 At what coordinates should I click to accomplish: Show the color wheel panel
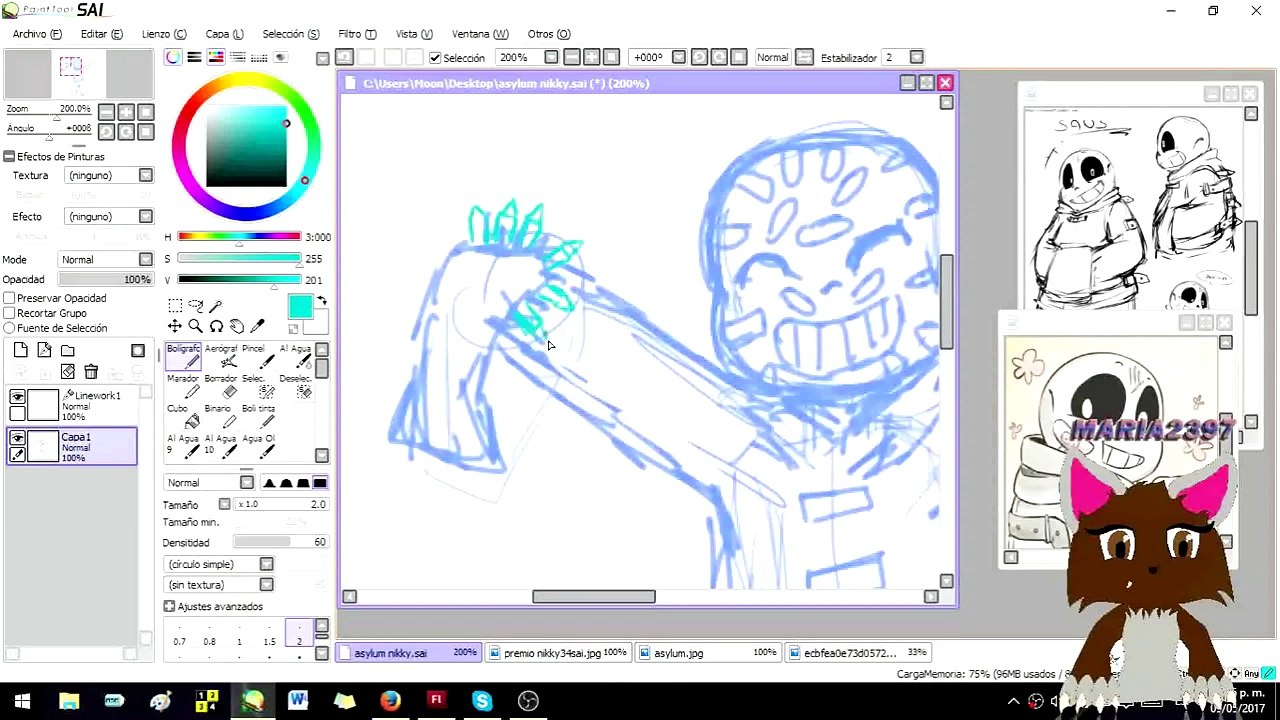click(174, 57)
